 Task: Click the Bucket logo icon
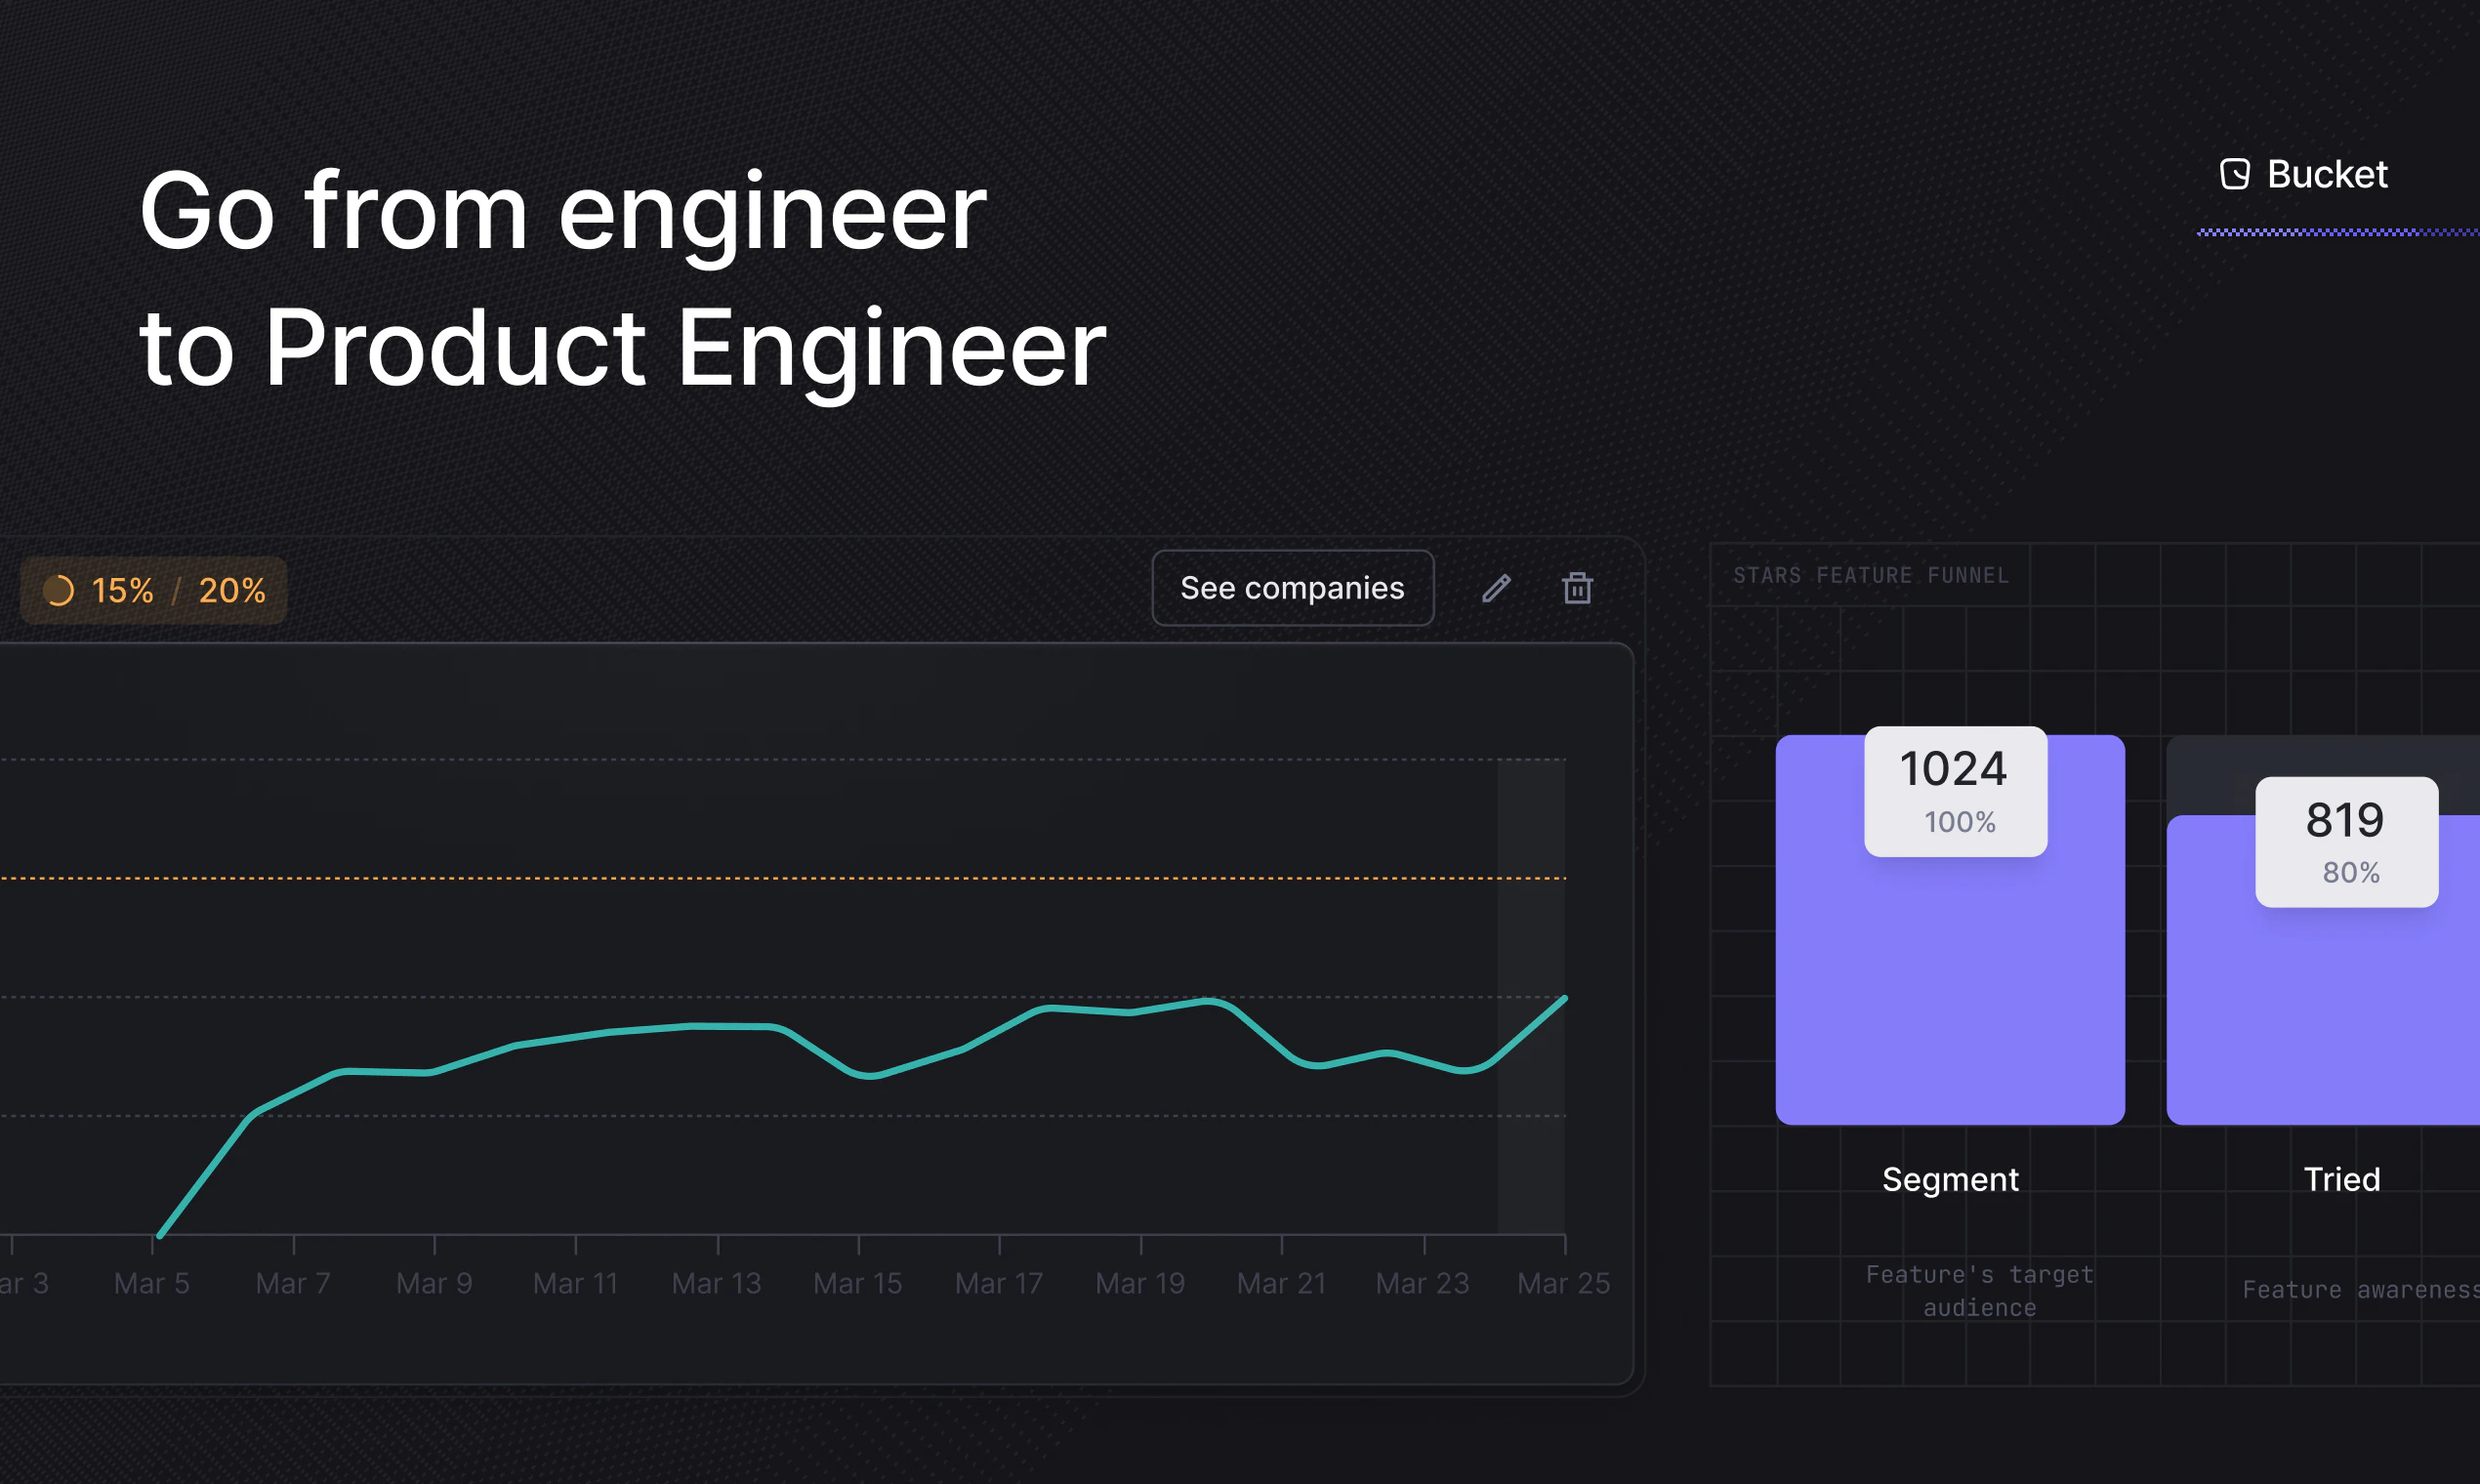(2234, 174)
